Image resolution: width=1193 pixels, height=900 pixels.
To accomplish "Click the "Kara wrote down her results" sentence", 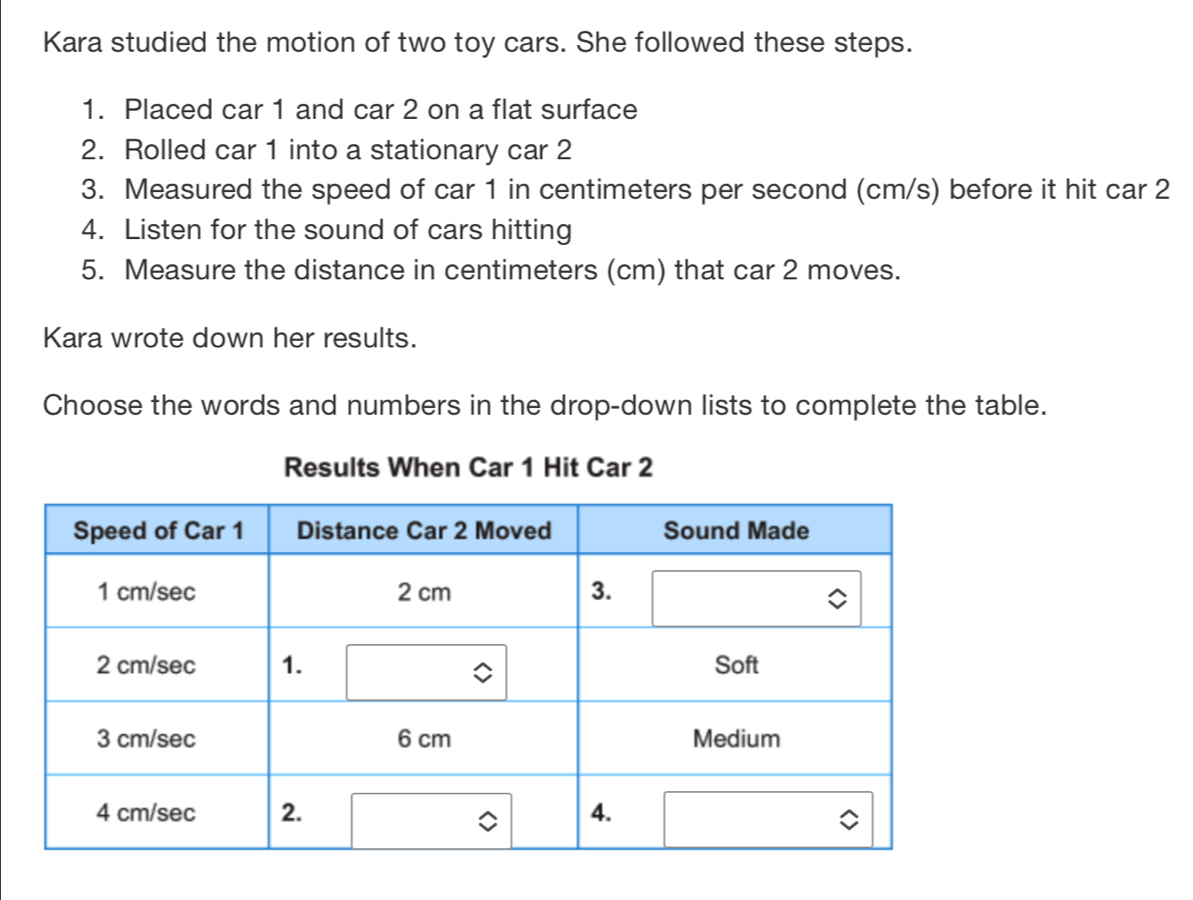I will 229,337.
